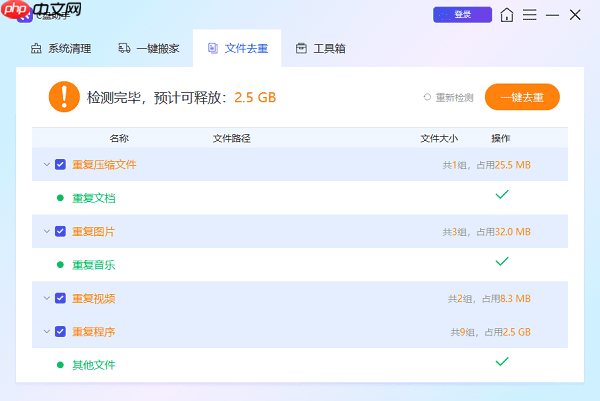The width and height of the screenshot is (600, 401).
Task: Expand the 重复视频 group chevron
Action: click(47, 298)
